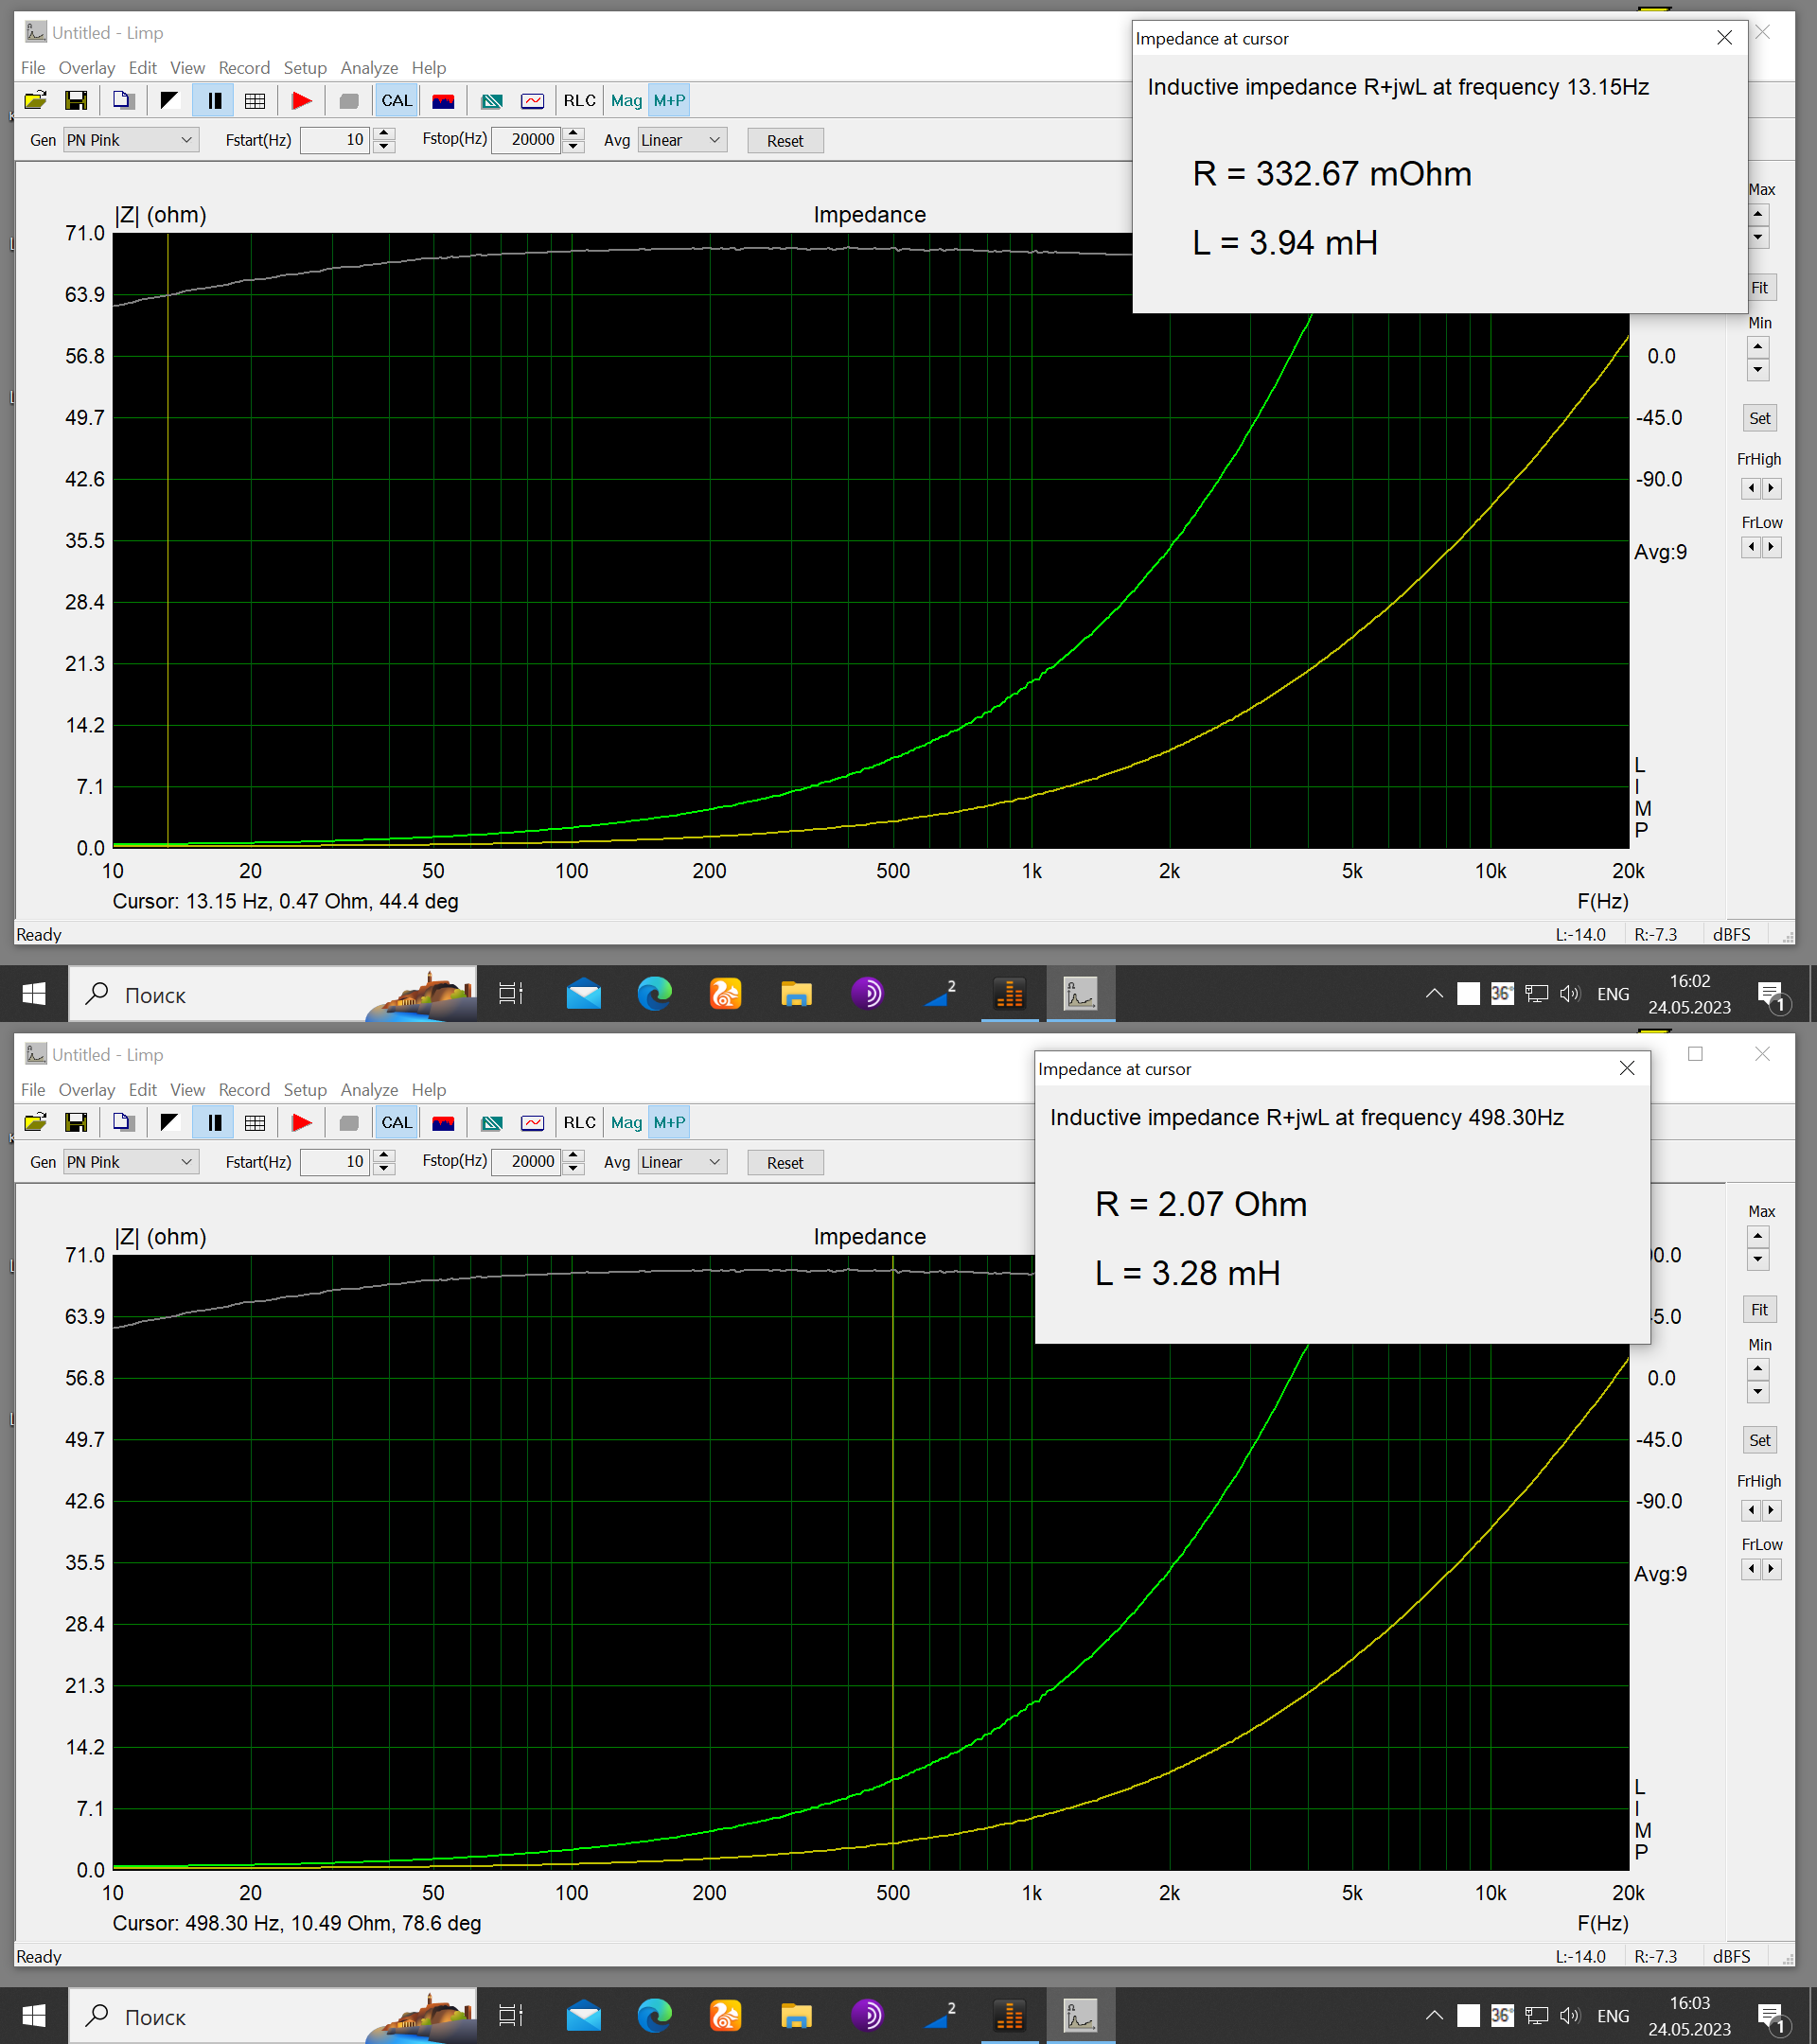This screenshot has height=2044, width=1817.
Task: Toggle CAL button in upper Limp toolbar
Action: point(396,100)
